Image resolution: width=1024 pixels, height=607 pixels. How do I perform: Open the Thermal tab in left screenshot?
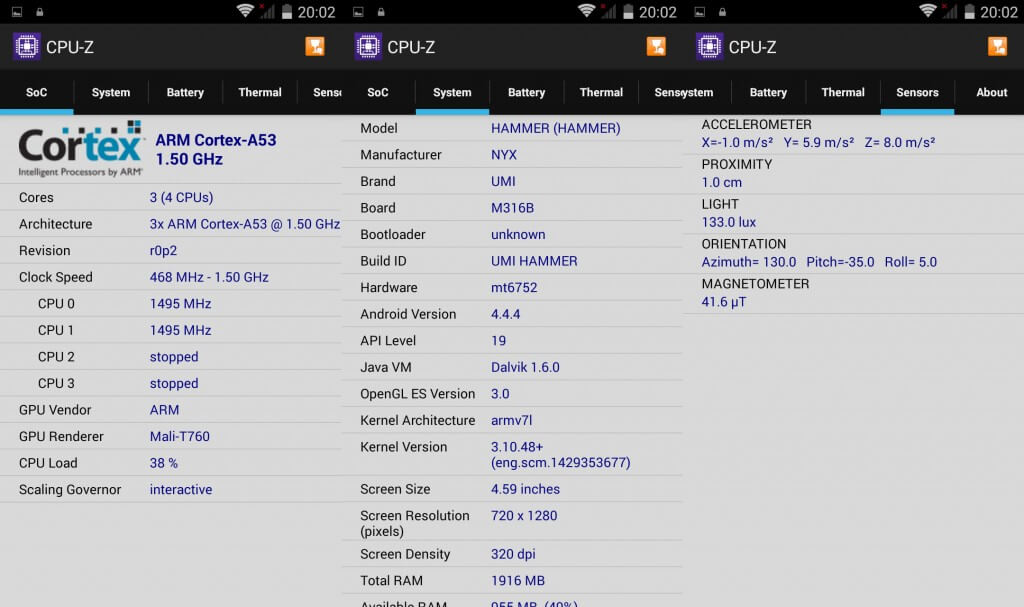[x=260, y=92]
